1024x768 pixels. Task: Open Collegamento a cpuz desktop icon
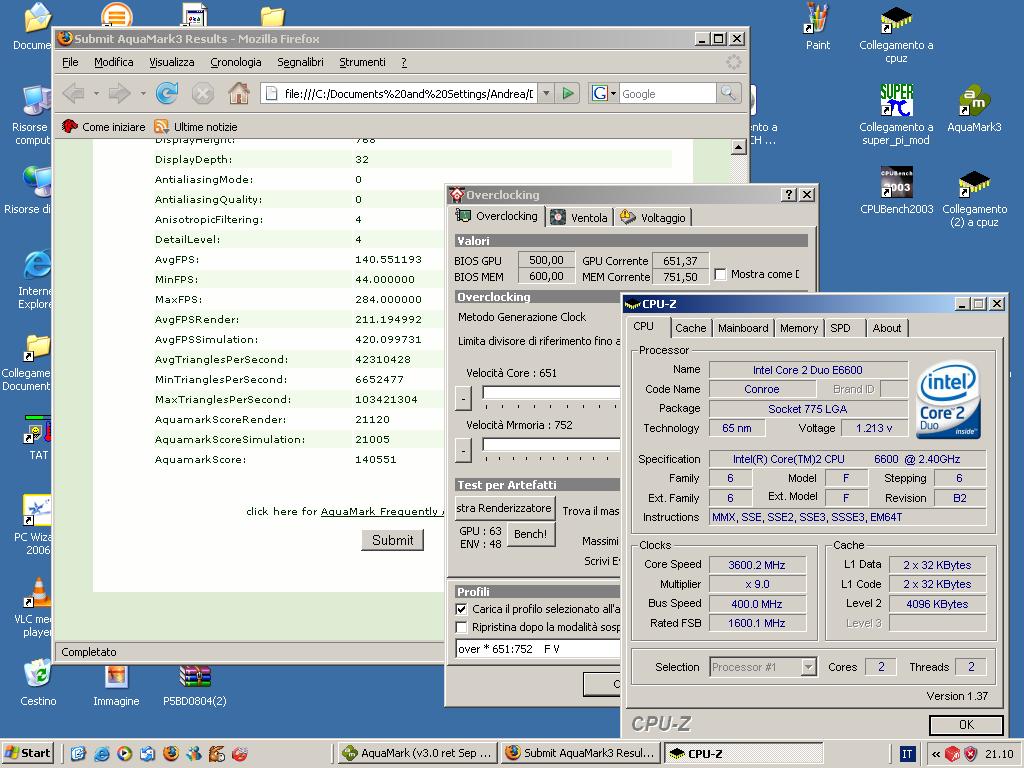coord(896,34)
